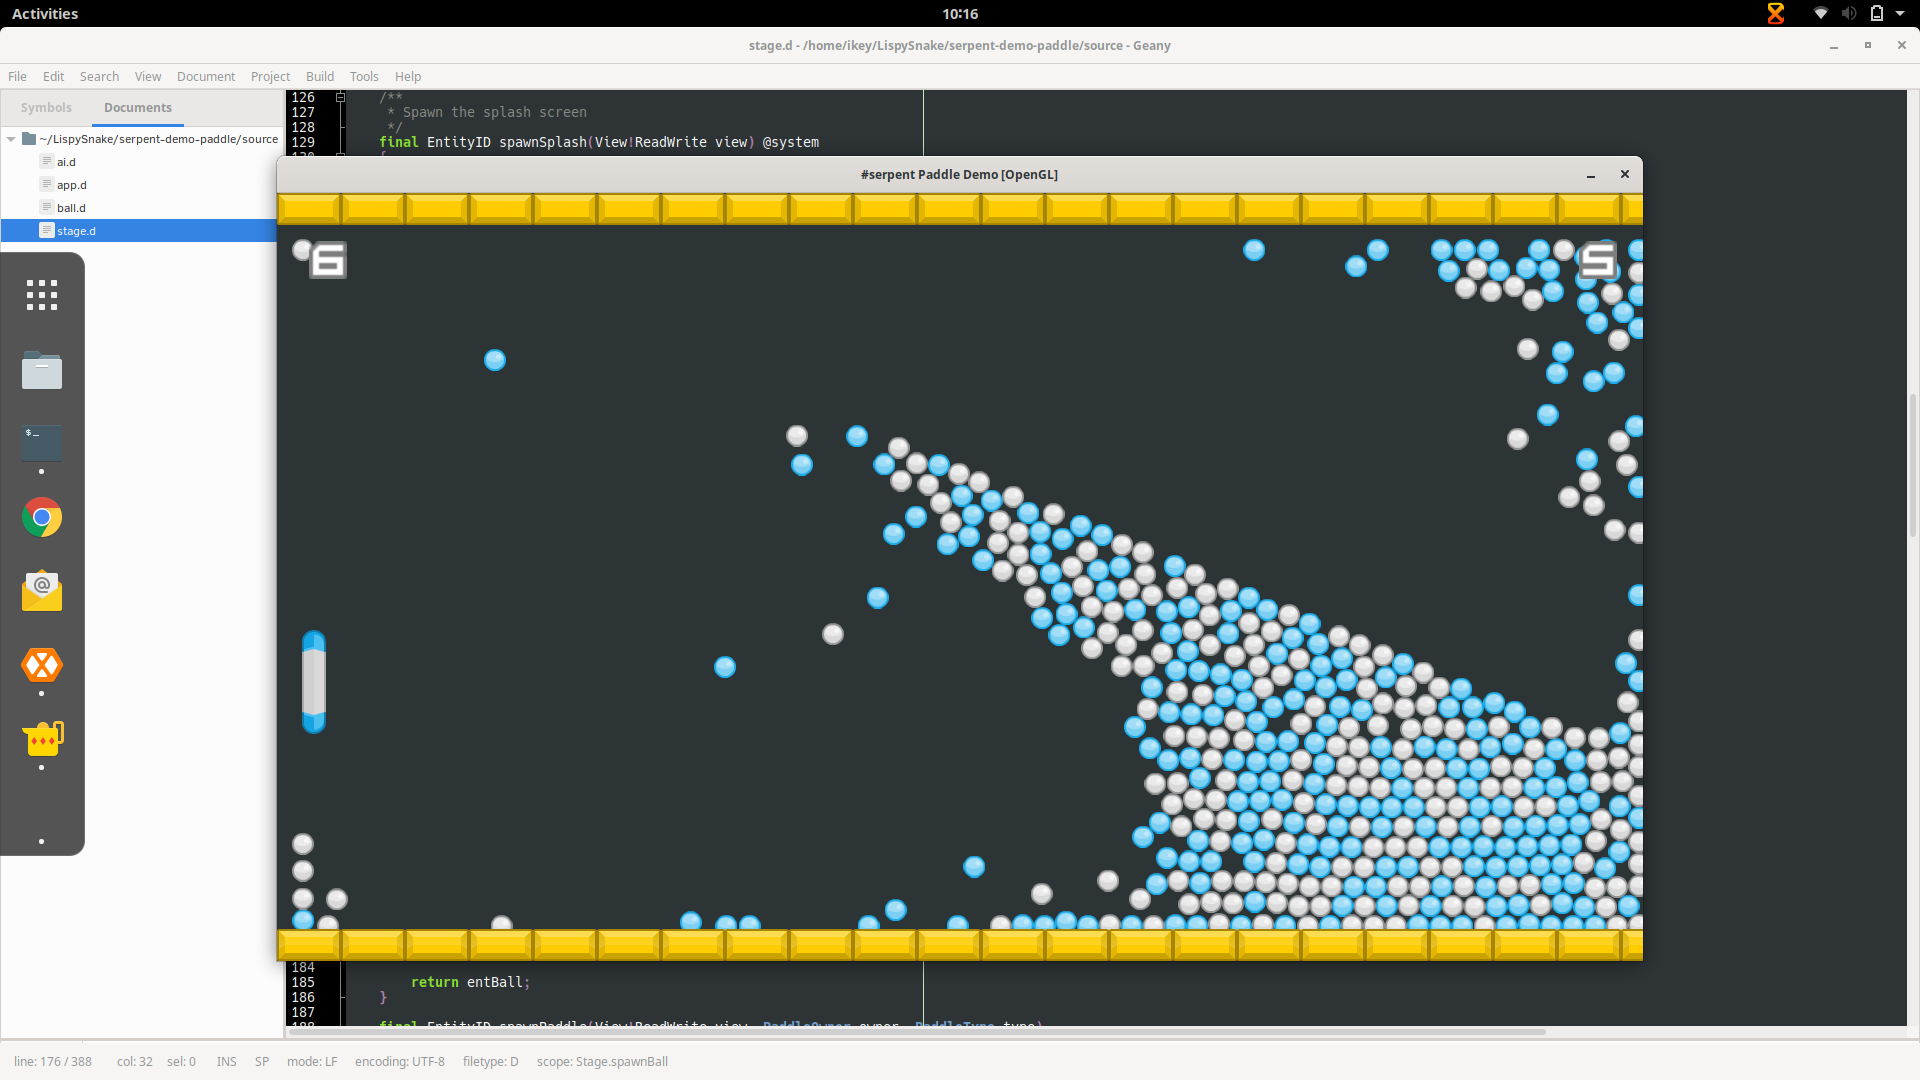The height and width of the screenshot is (1080, 1920).
Task: Collapse the serpent-demo-paddle/source folder tree
Action: (x=11, y=139)
